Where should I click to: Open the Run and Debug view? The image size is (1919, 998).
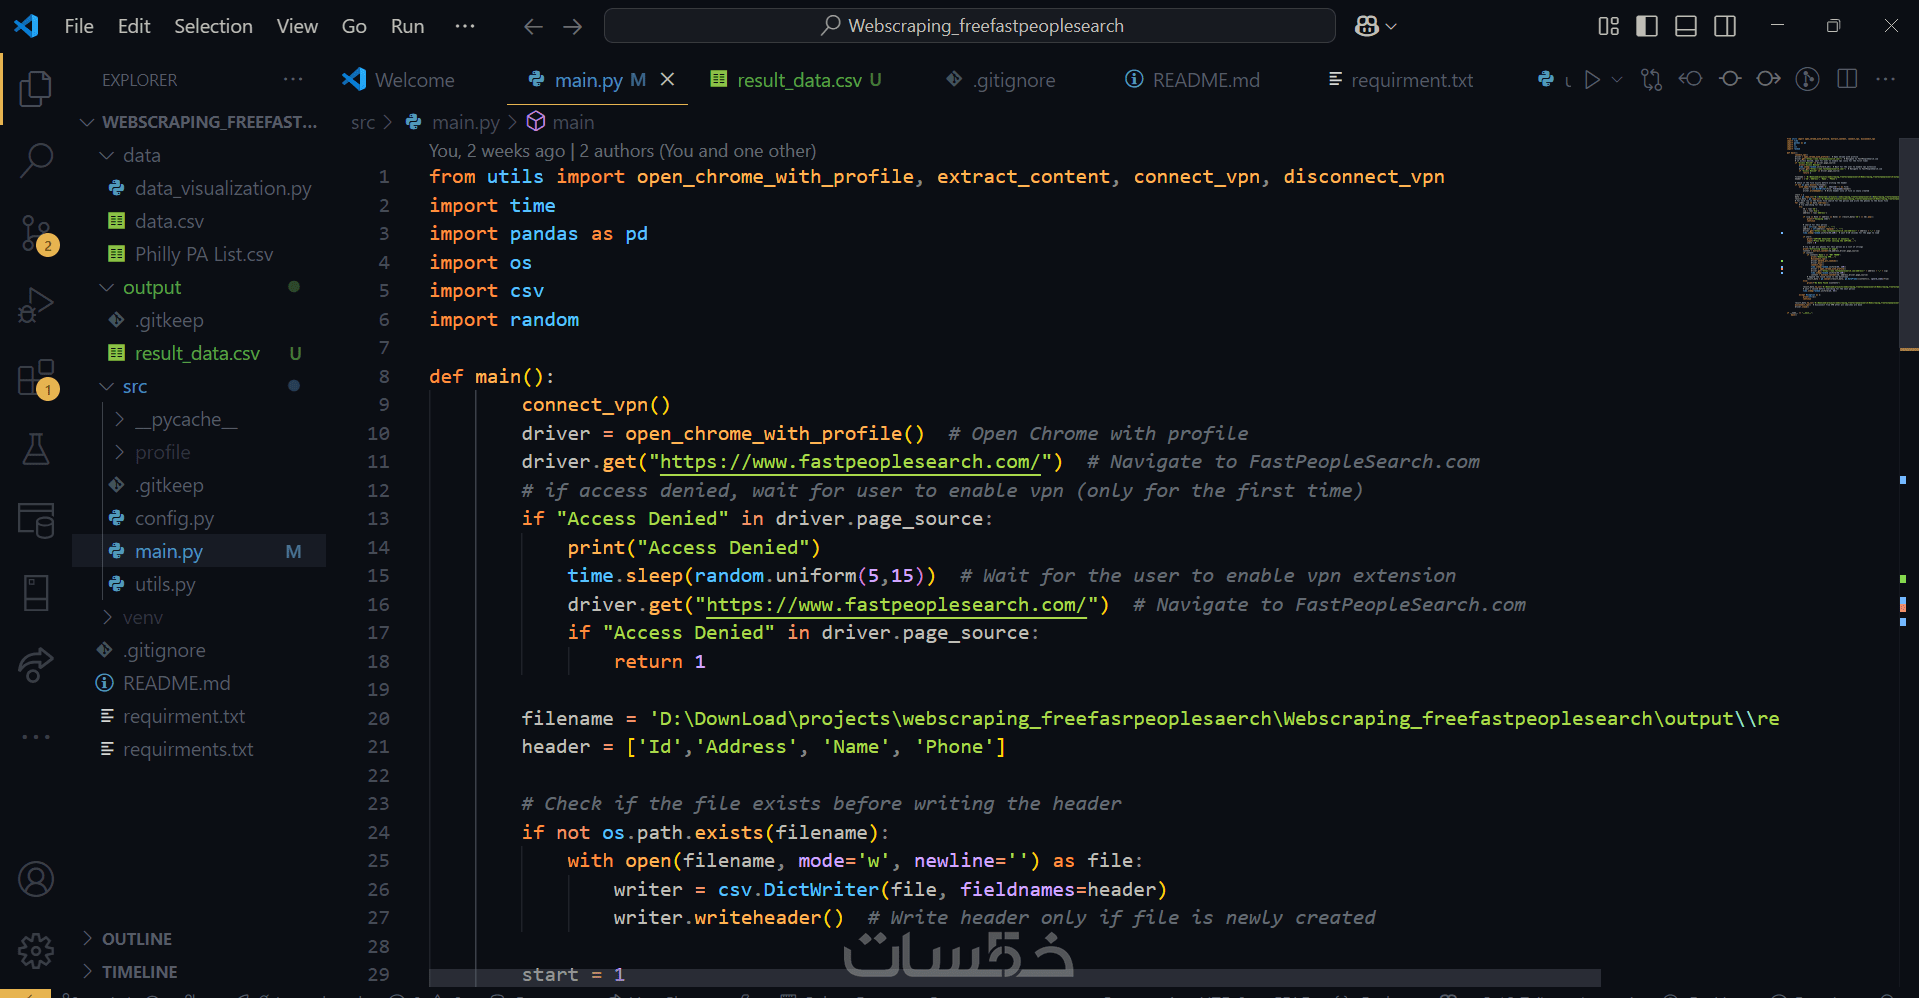[x=36, y=305]
